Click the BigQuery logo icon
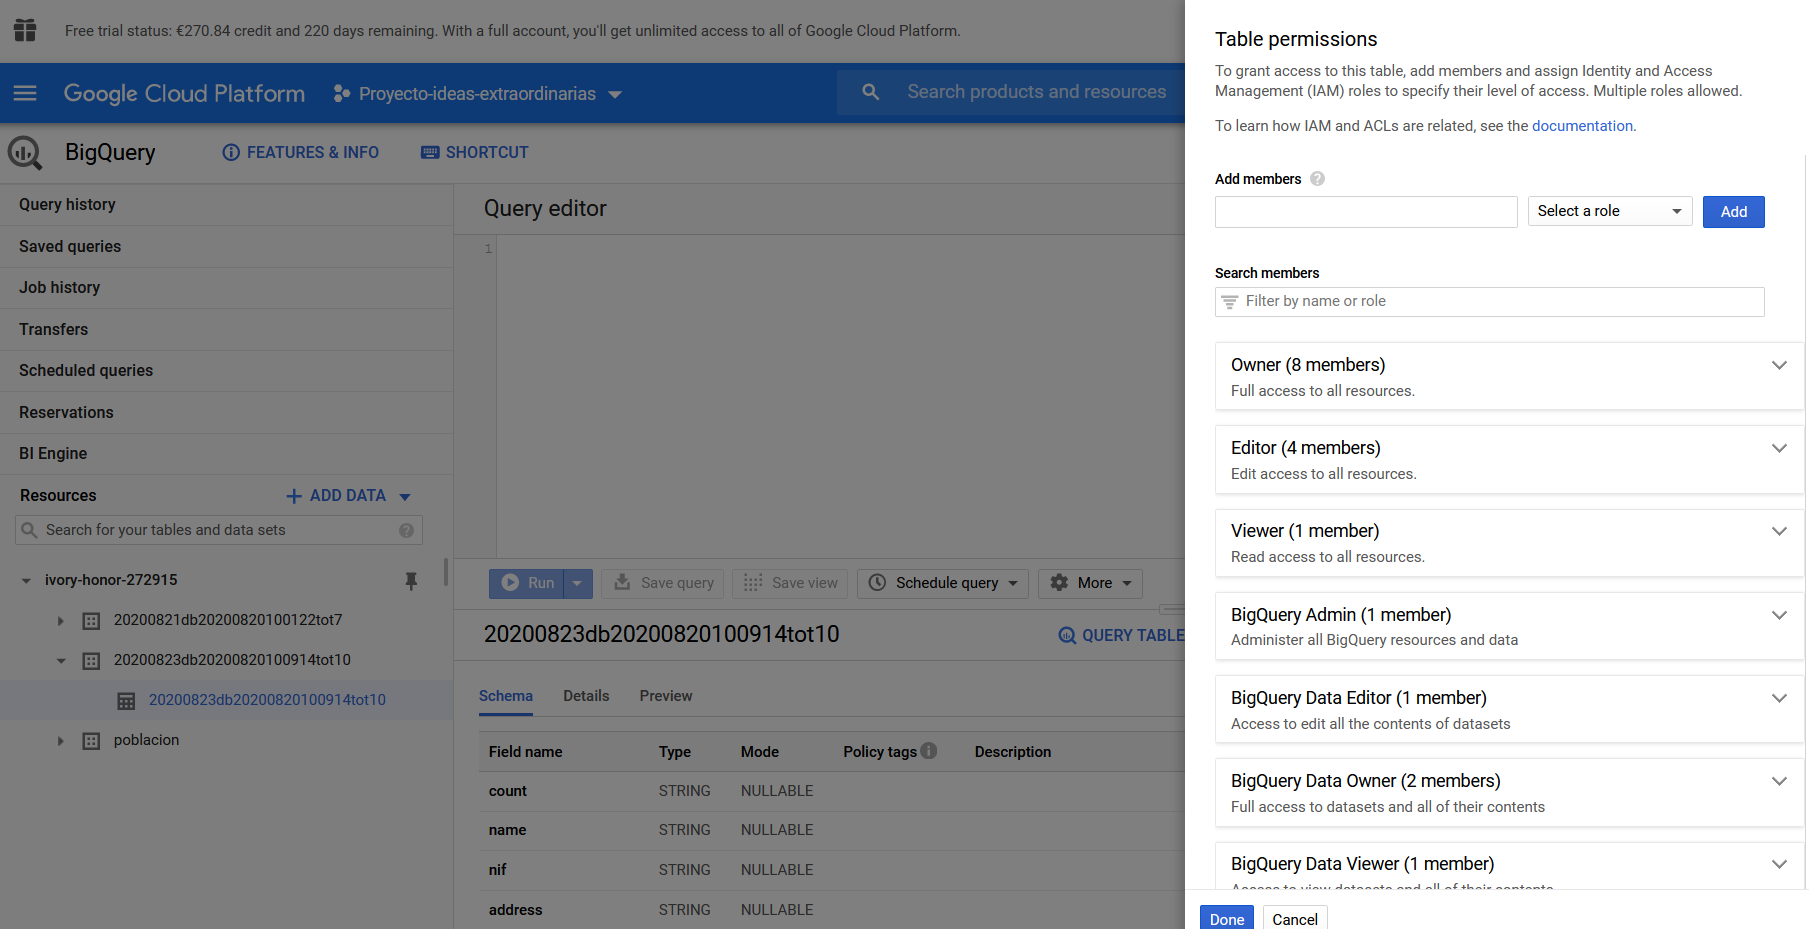This screenshot has width=1809, height=929. coord(25,153)
